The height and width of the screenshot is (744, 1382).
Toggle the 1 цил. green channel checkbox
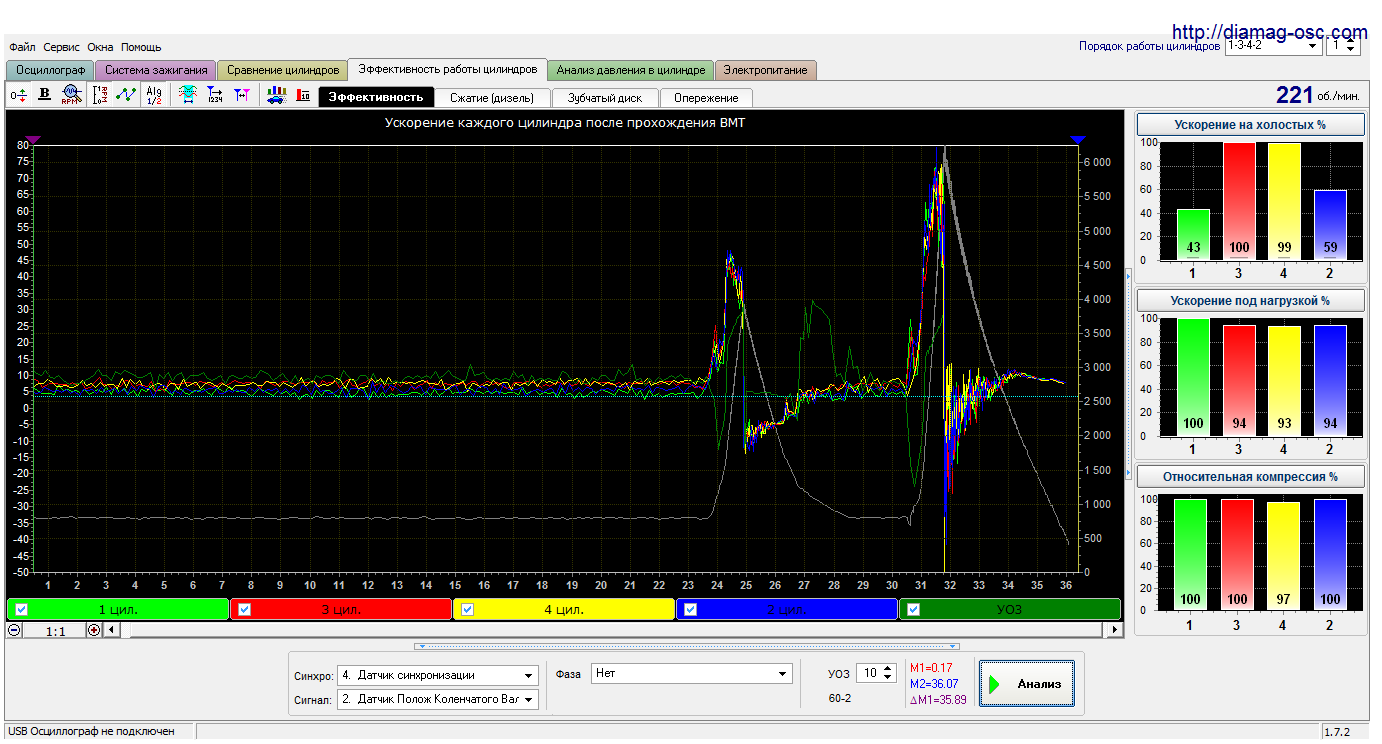[21, 609]
